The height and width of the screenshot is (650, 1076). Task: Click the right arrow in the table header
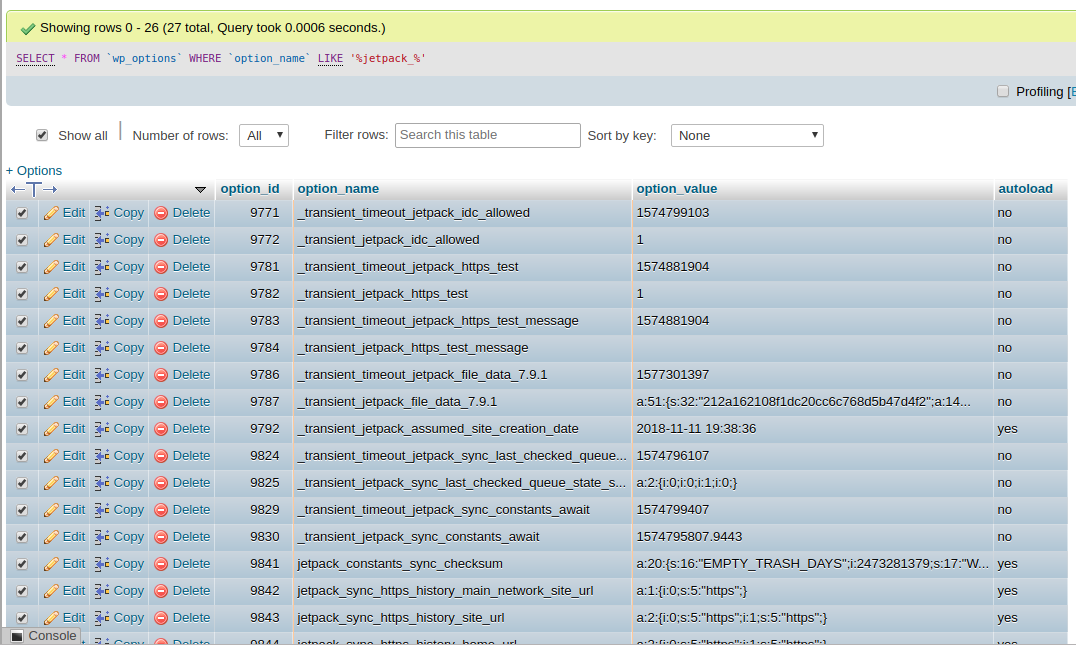(x=48, y=188)
